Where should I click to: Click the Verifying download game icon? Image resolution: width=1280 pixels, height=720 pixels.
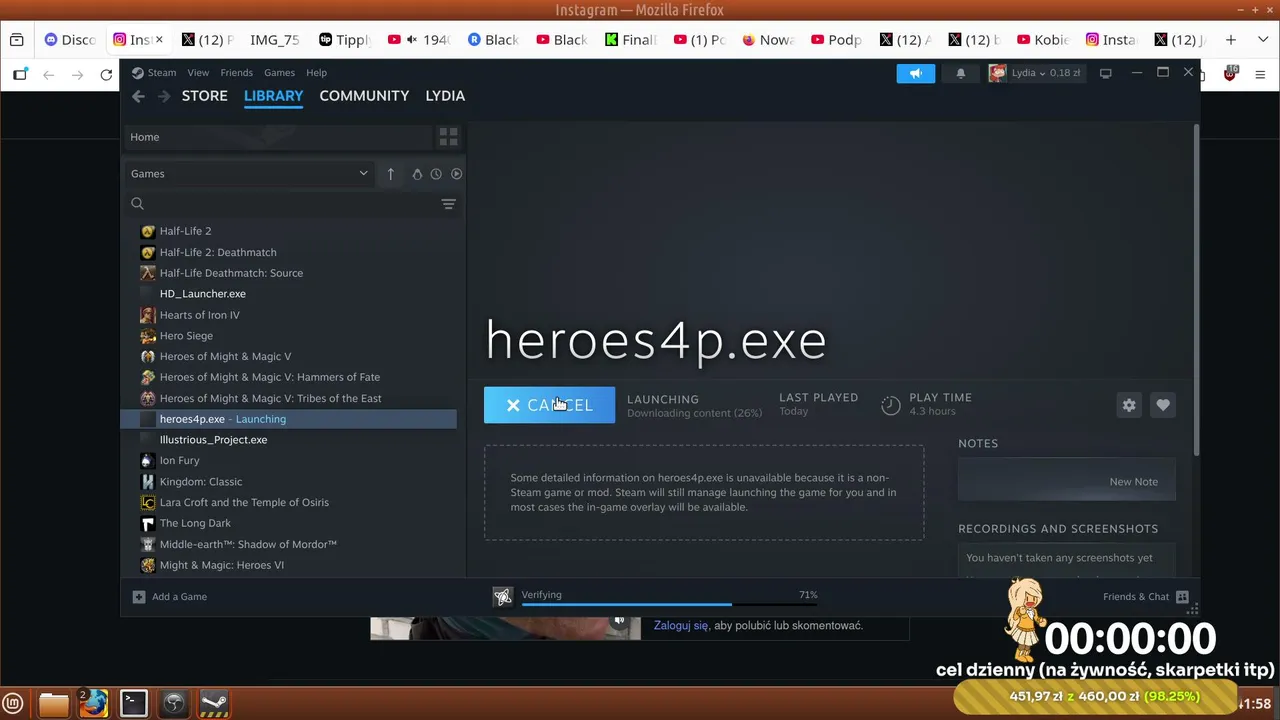tap(503, 597)
